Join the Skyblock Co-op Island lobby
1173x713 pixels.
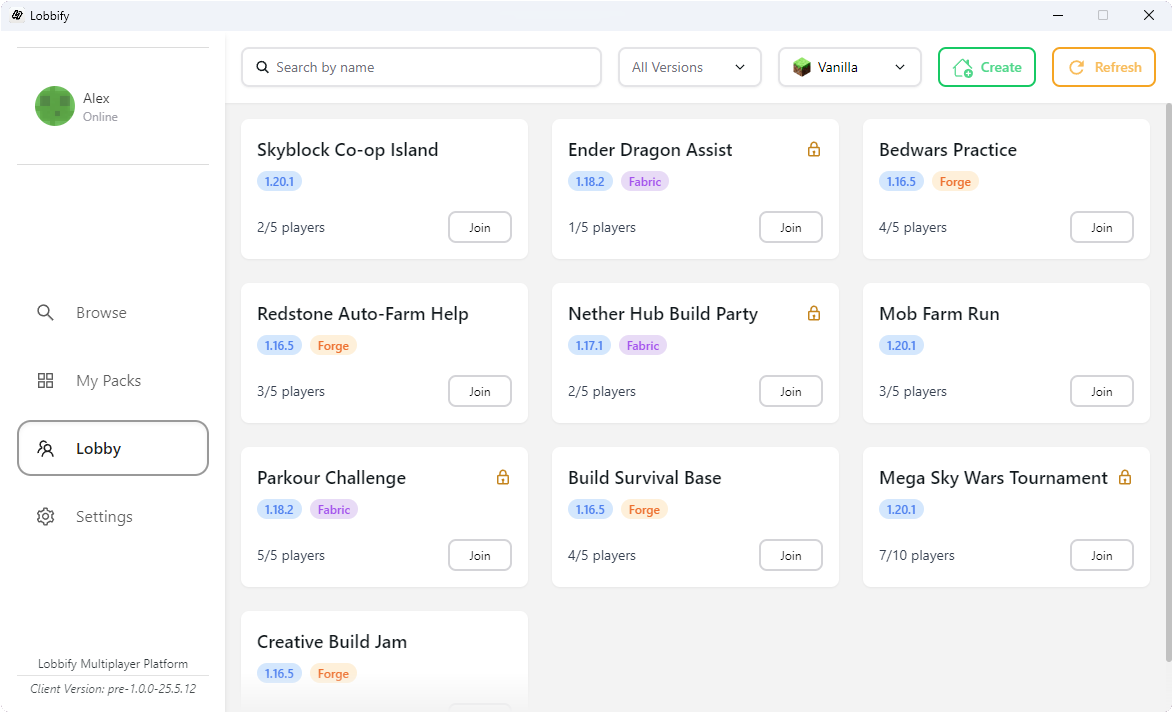pos(480,227)
